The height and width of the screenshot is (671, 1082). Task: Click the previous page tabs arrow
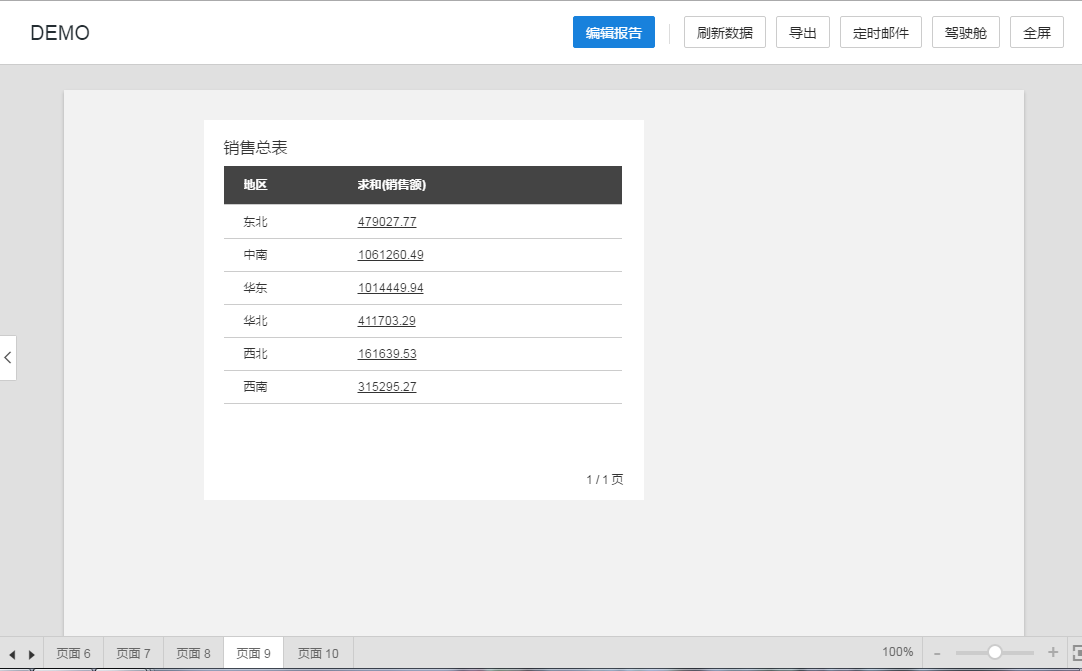coord(12,654)
